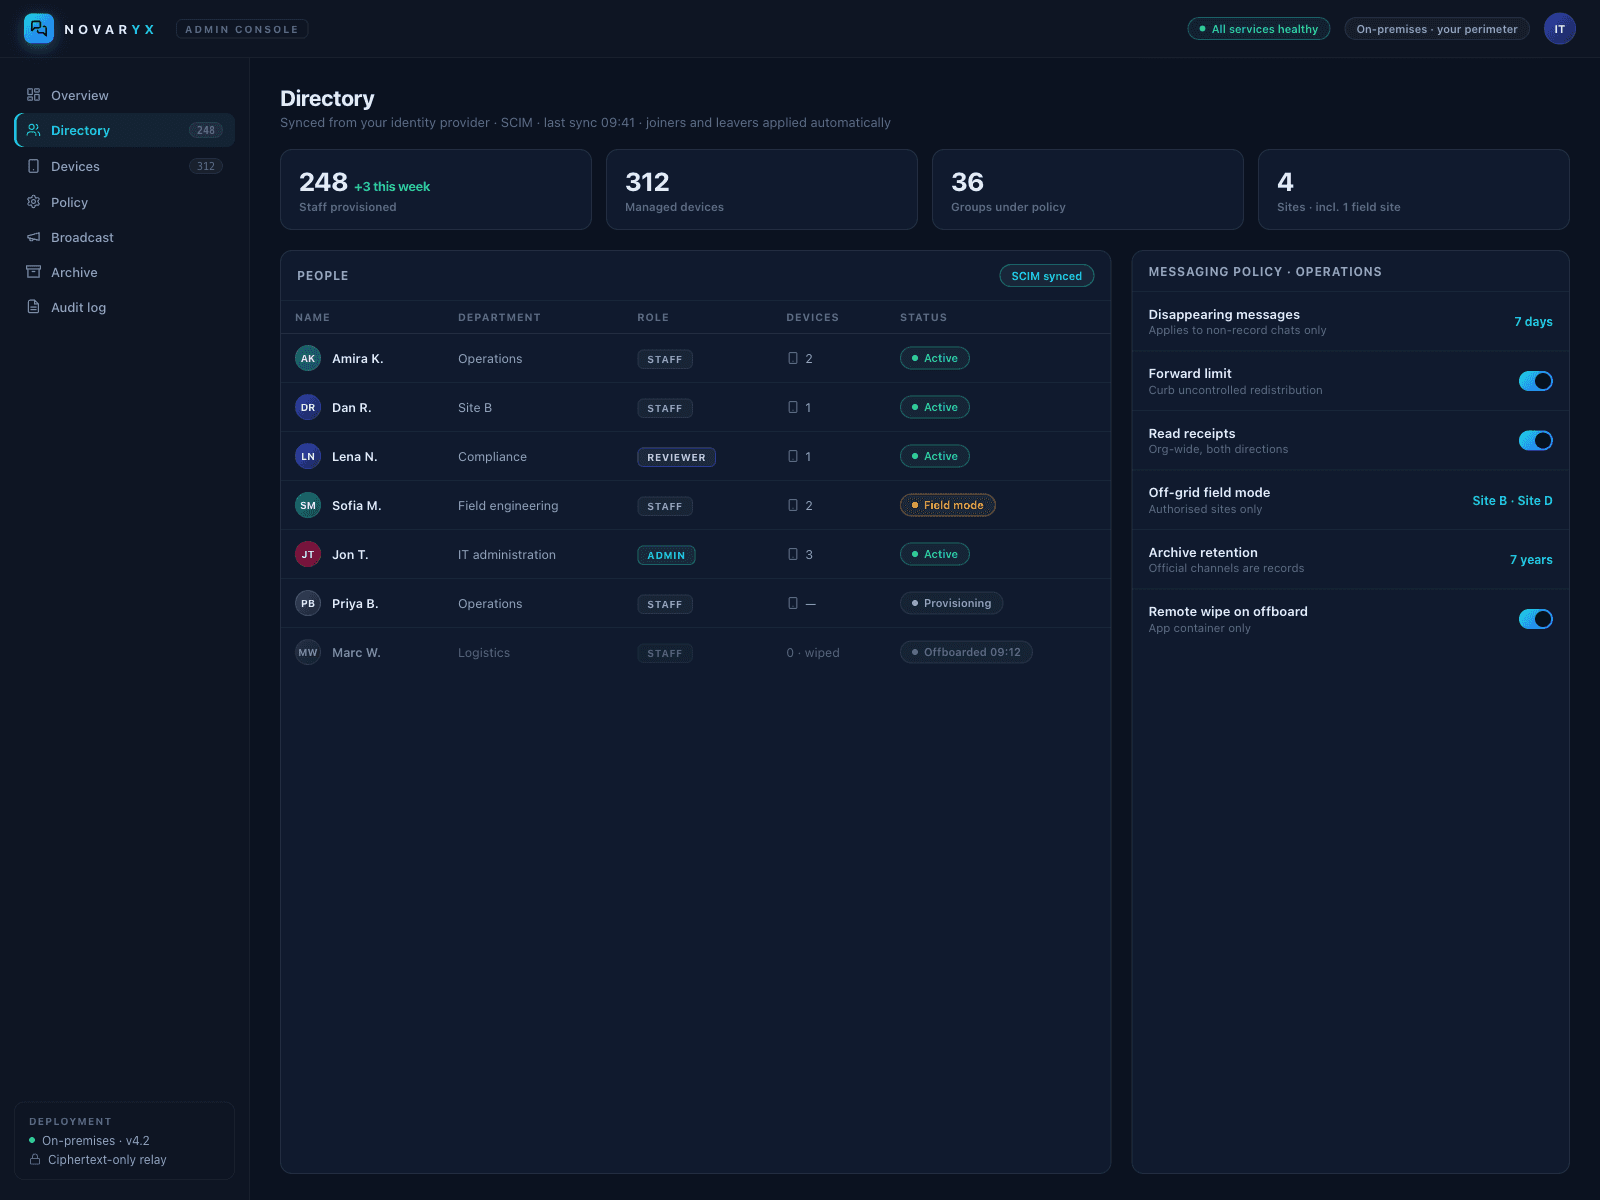Click the Admin Console label

[x=242, y=29]
